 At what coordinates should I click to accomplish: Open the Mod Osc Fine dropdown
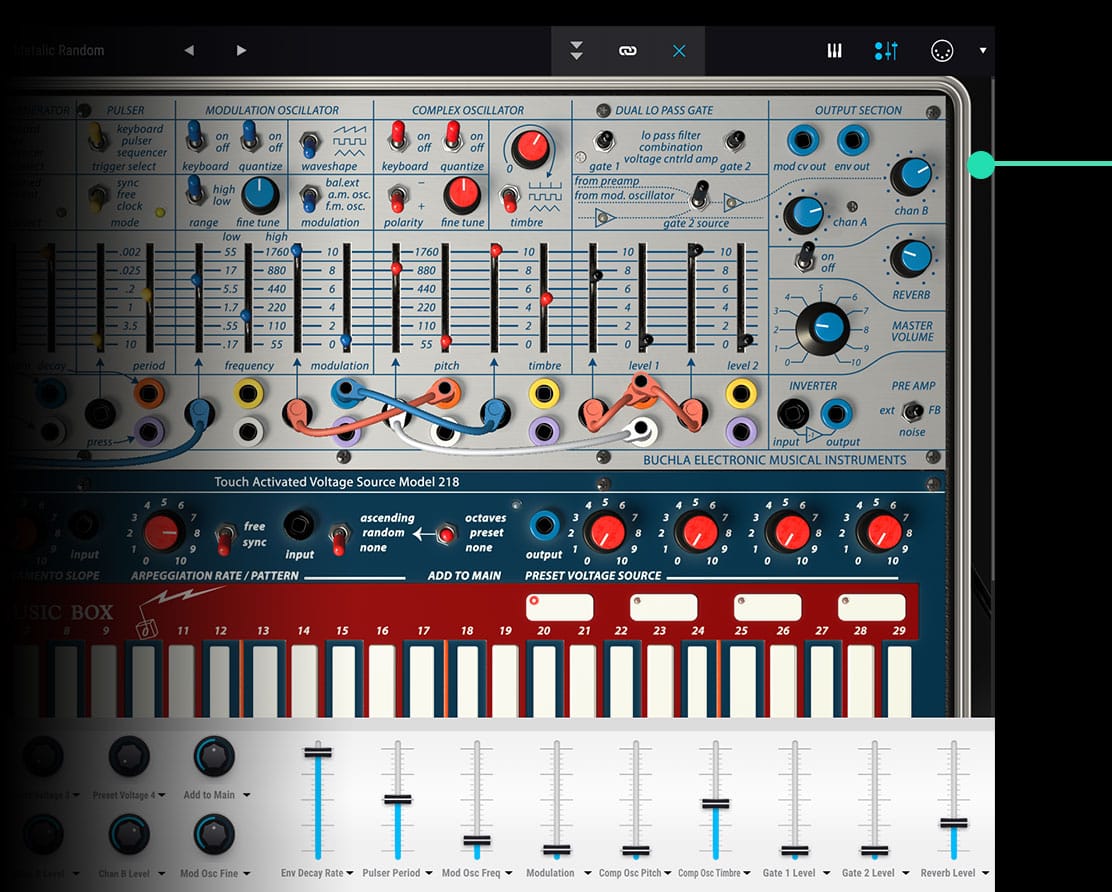[247, 874]
